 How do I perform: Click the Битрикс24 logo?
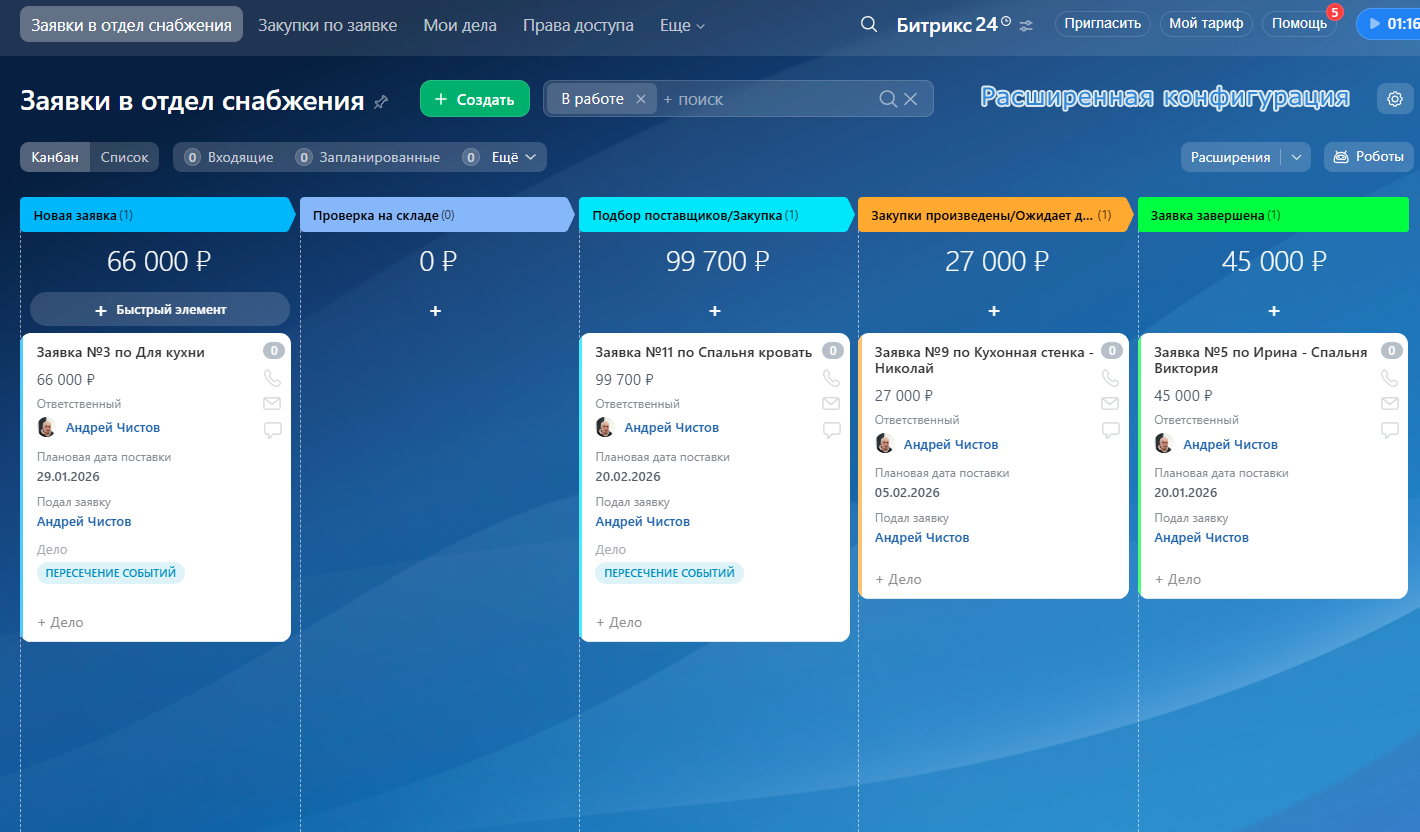(x=947, y=25)
